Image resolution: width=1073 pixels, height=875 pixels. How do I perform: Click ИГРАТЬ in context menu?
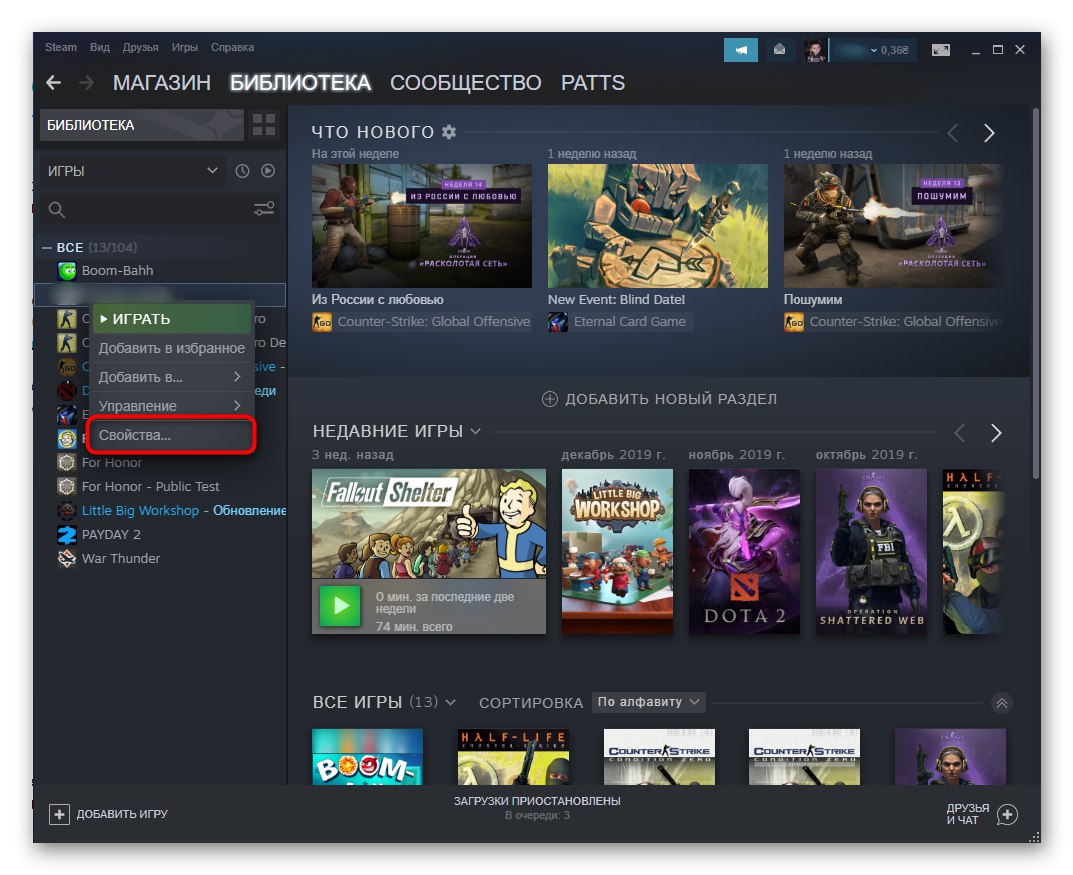click(171, 319)
